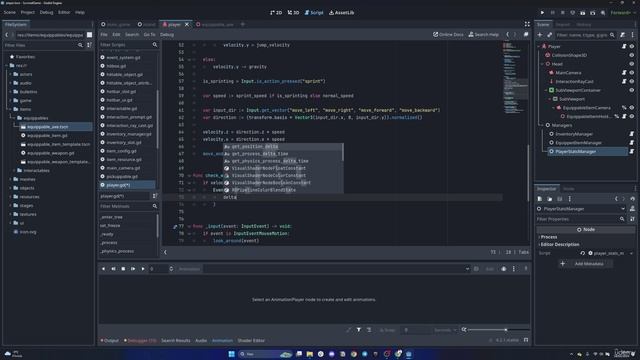Viewport: 640px width, 360px height.
Task: Toggle method list sort order icon
Action: point(154,196)
